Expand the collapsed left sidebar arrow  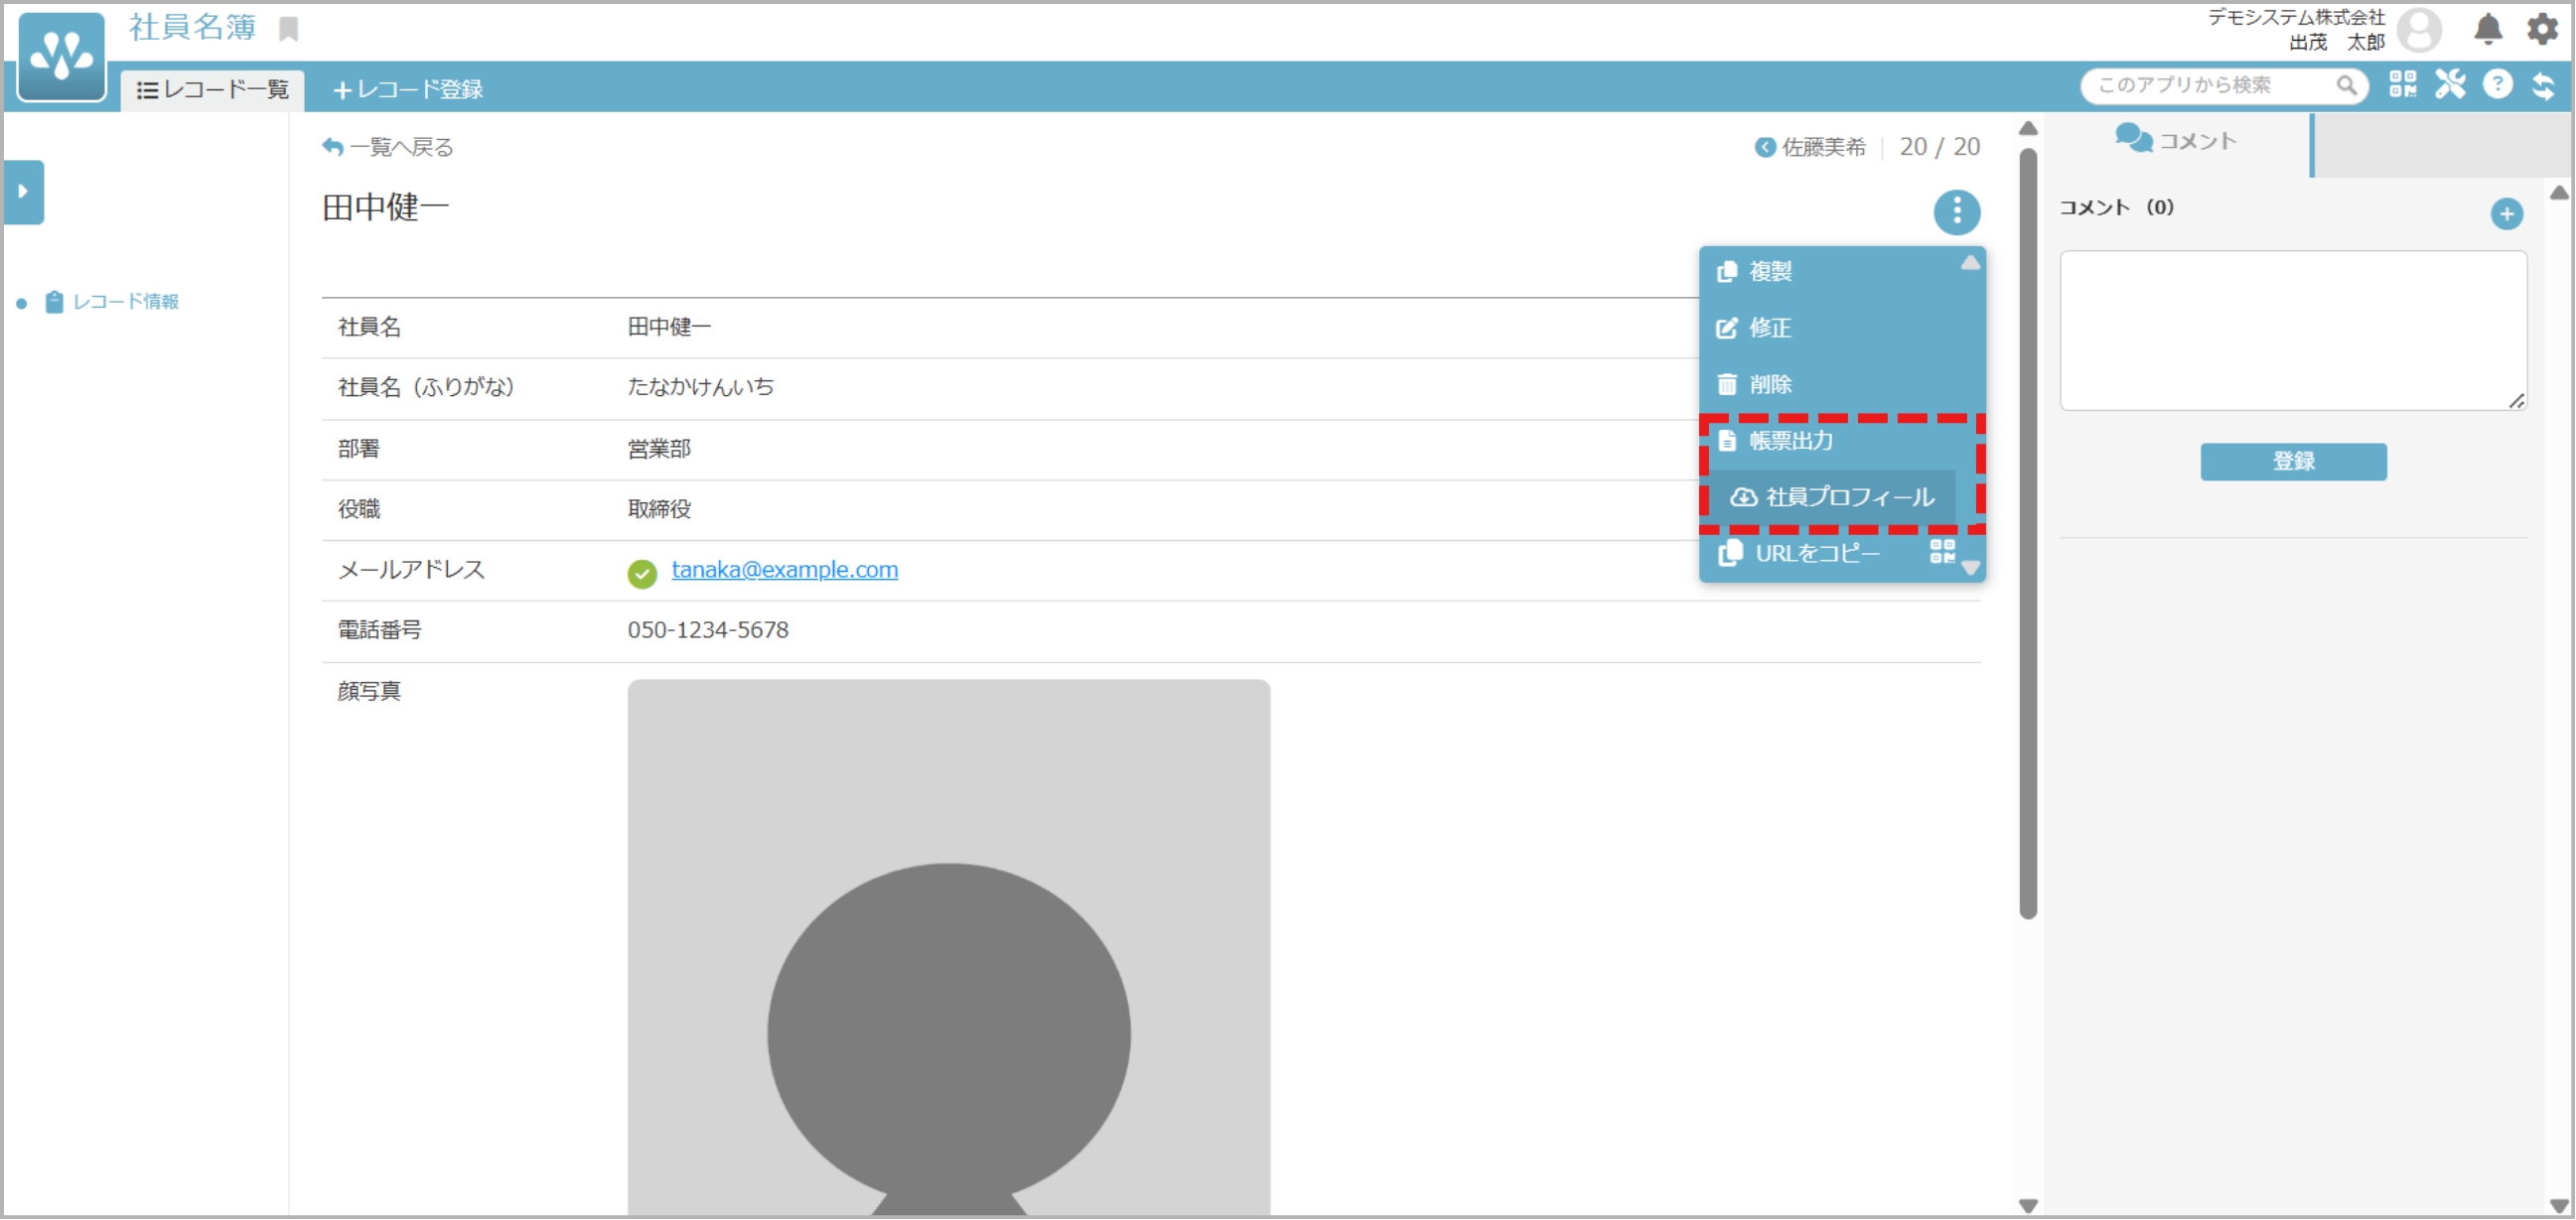point(24,192)
